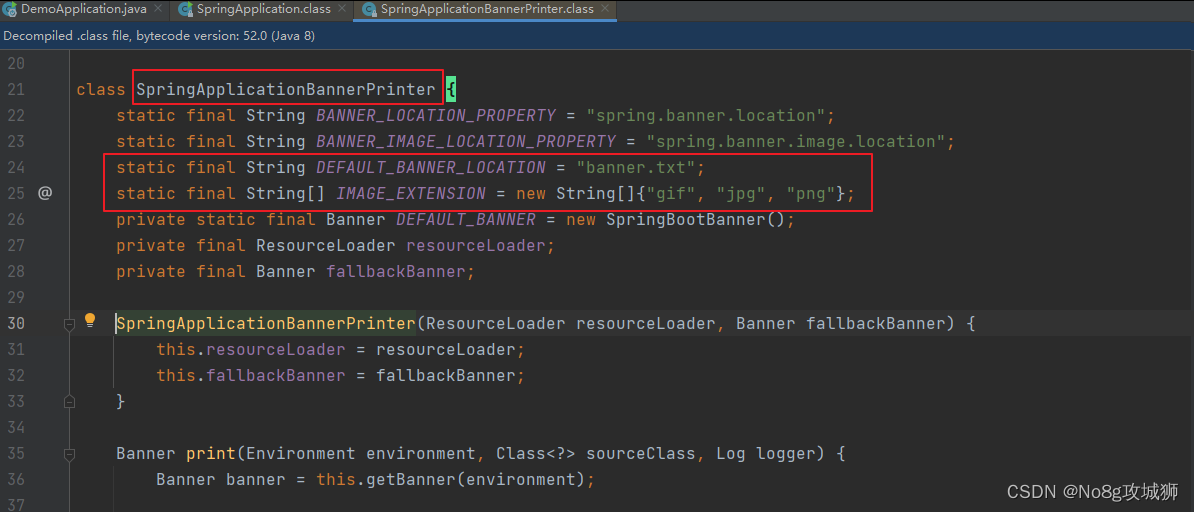Close the SpringApplication.class tab
Image resolution: width=1194 pixels, height=512 pixels.
[x=342, y=9]
